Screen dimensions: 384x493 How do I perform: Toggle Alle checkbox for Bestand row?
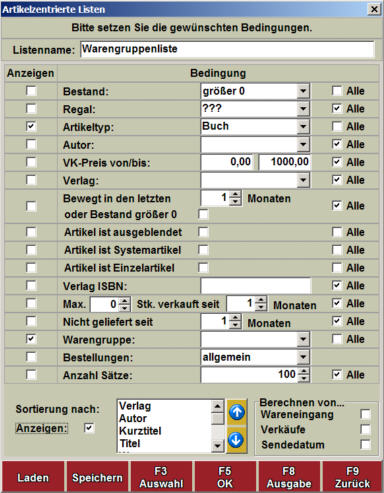click(x=337, y=91)
